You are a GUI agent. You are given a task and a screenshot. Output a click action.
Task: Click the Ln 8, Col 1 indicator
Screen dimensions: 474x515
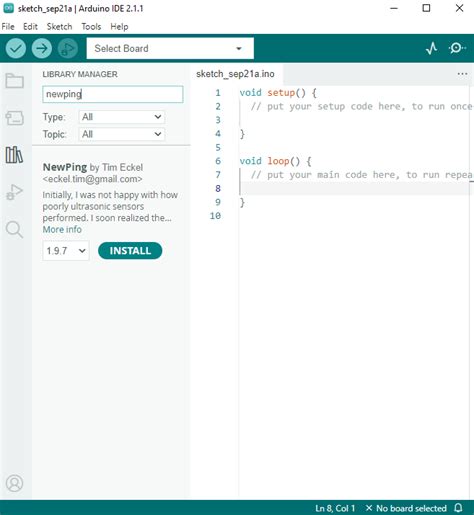(335, 508)
